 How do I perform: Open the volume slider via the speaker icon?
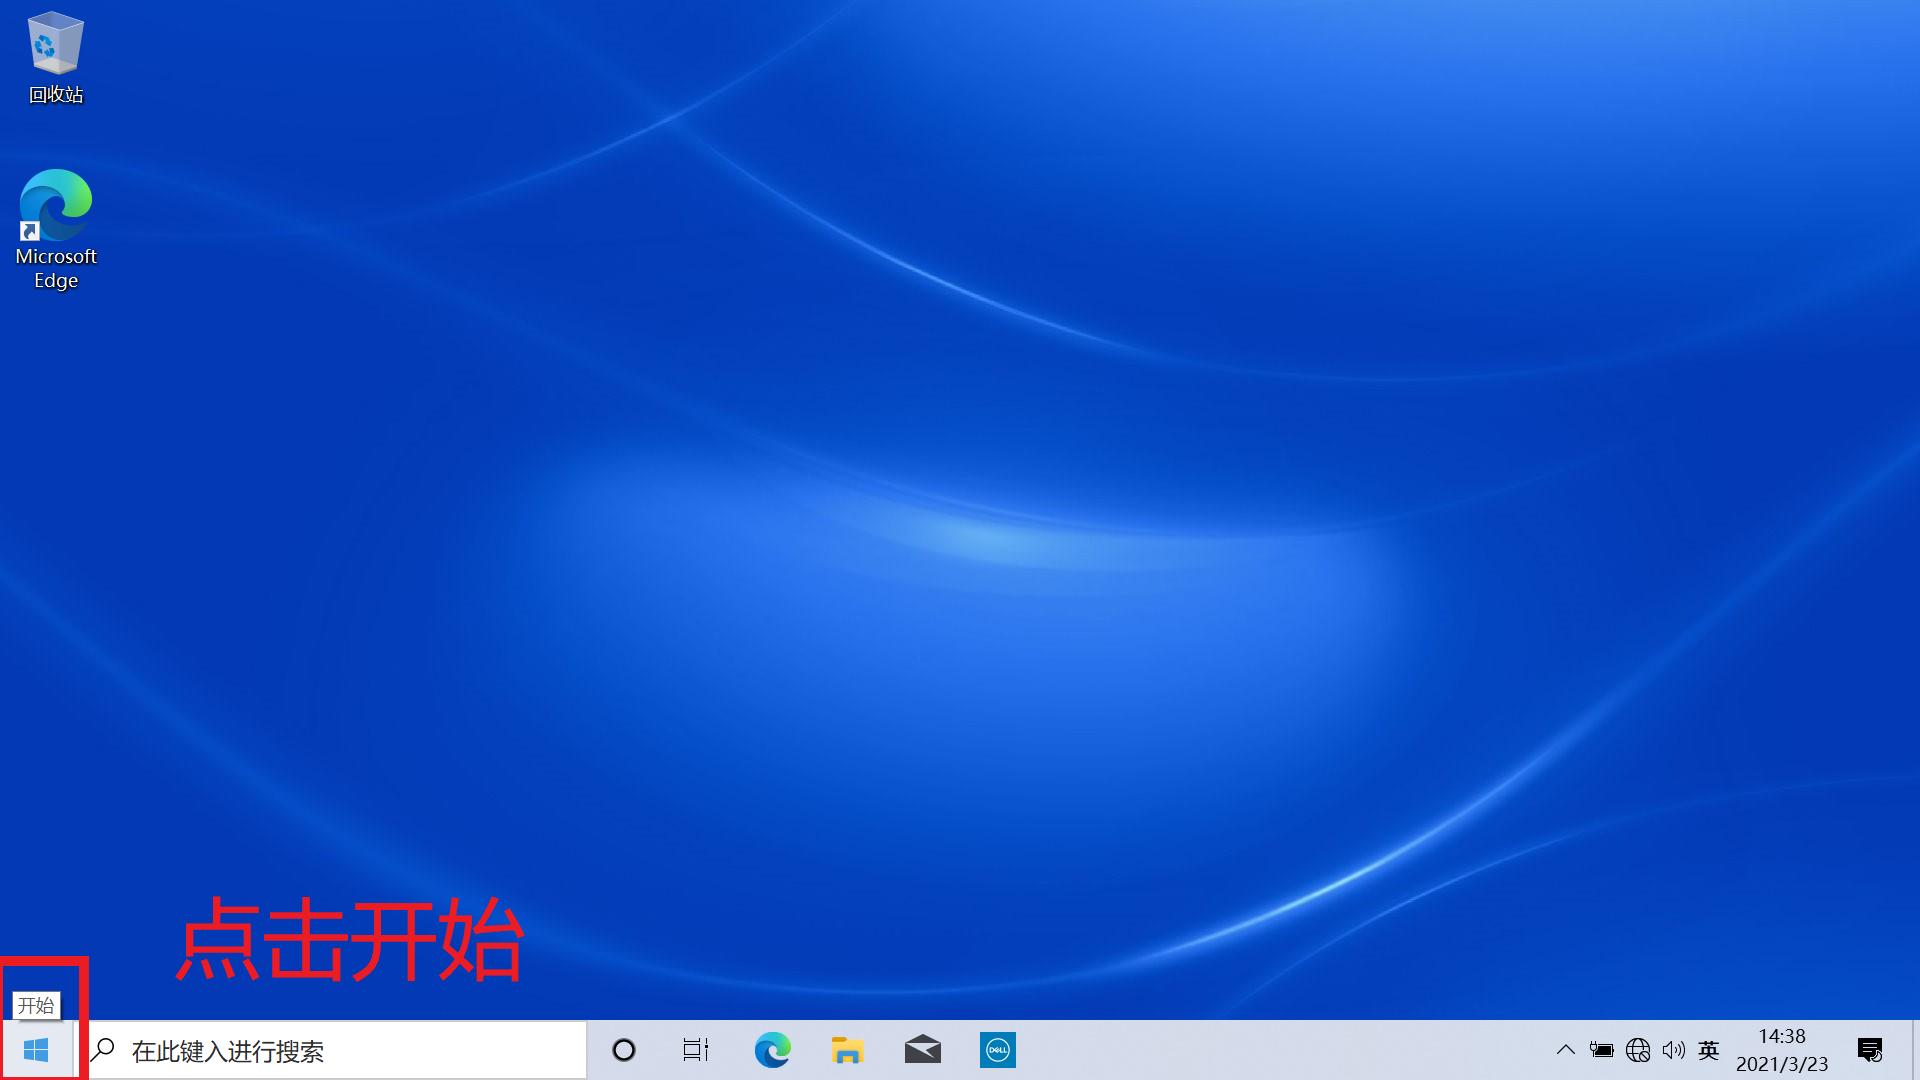[1675, 1050]
